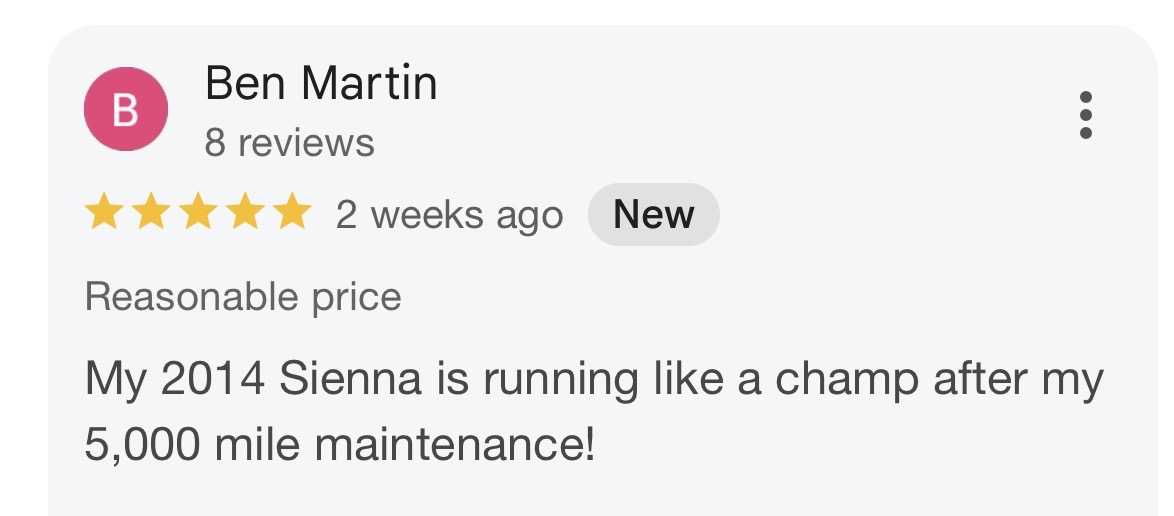Click Ben Martin's pink B avatar
The width and height of the screenshot is (1174, 516).
click(125, 110)
